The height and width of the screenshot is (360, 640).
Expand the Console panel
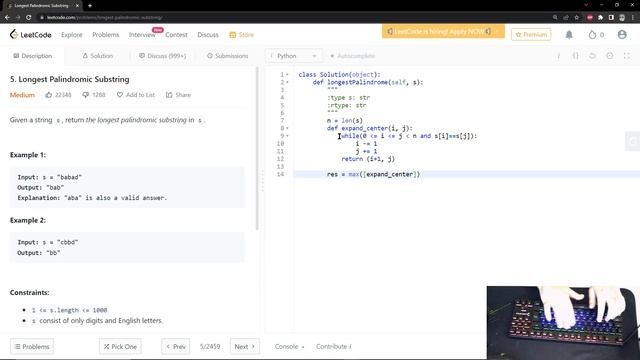coord(289,347)
